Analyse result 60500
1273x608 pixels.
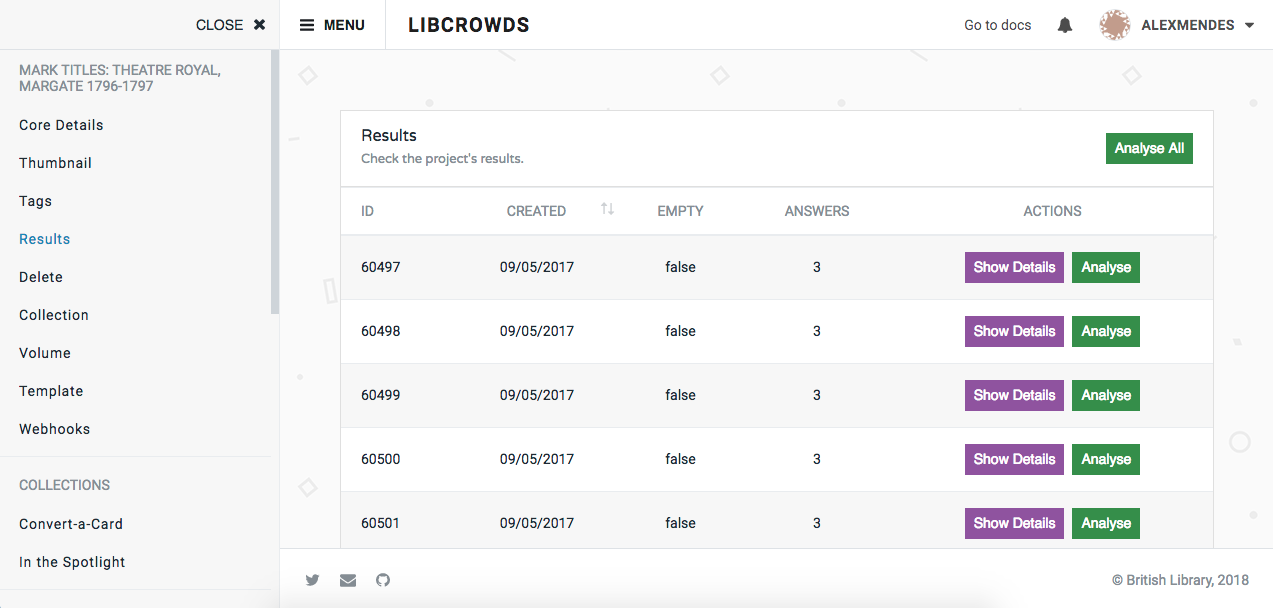click(1105, 459)
